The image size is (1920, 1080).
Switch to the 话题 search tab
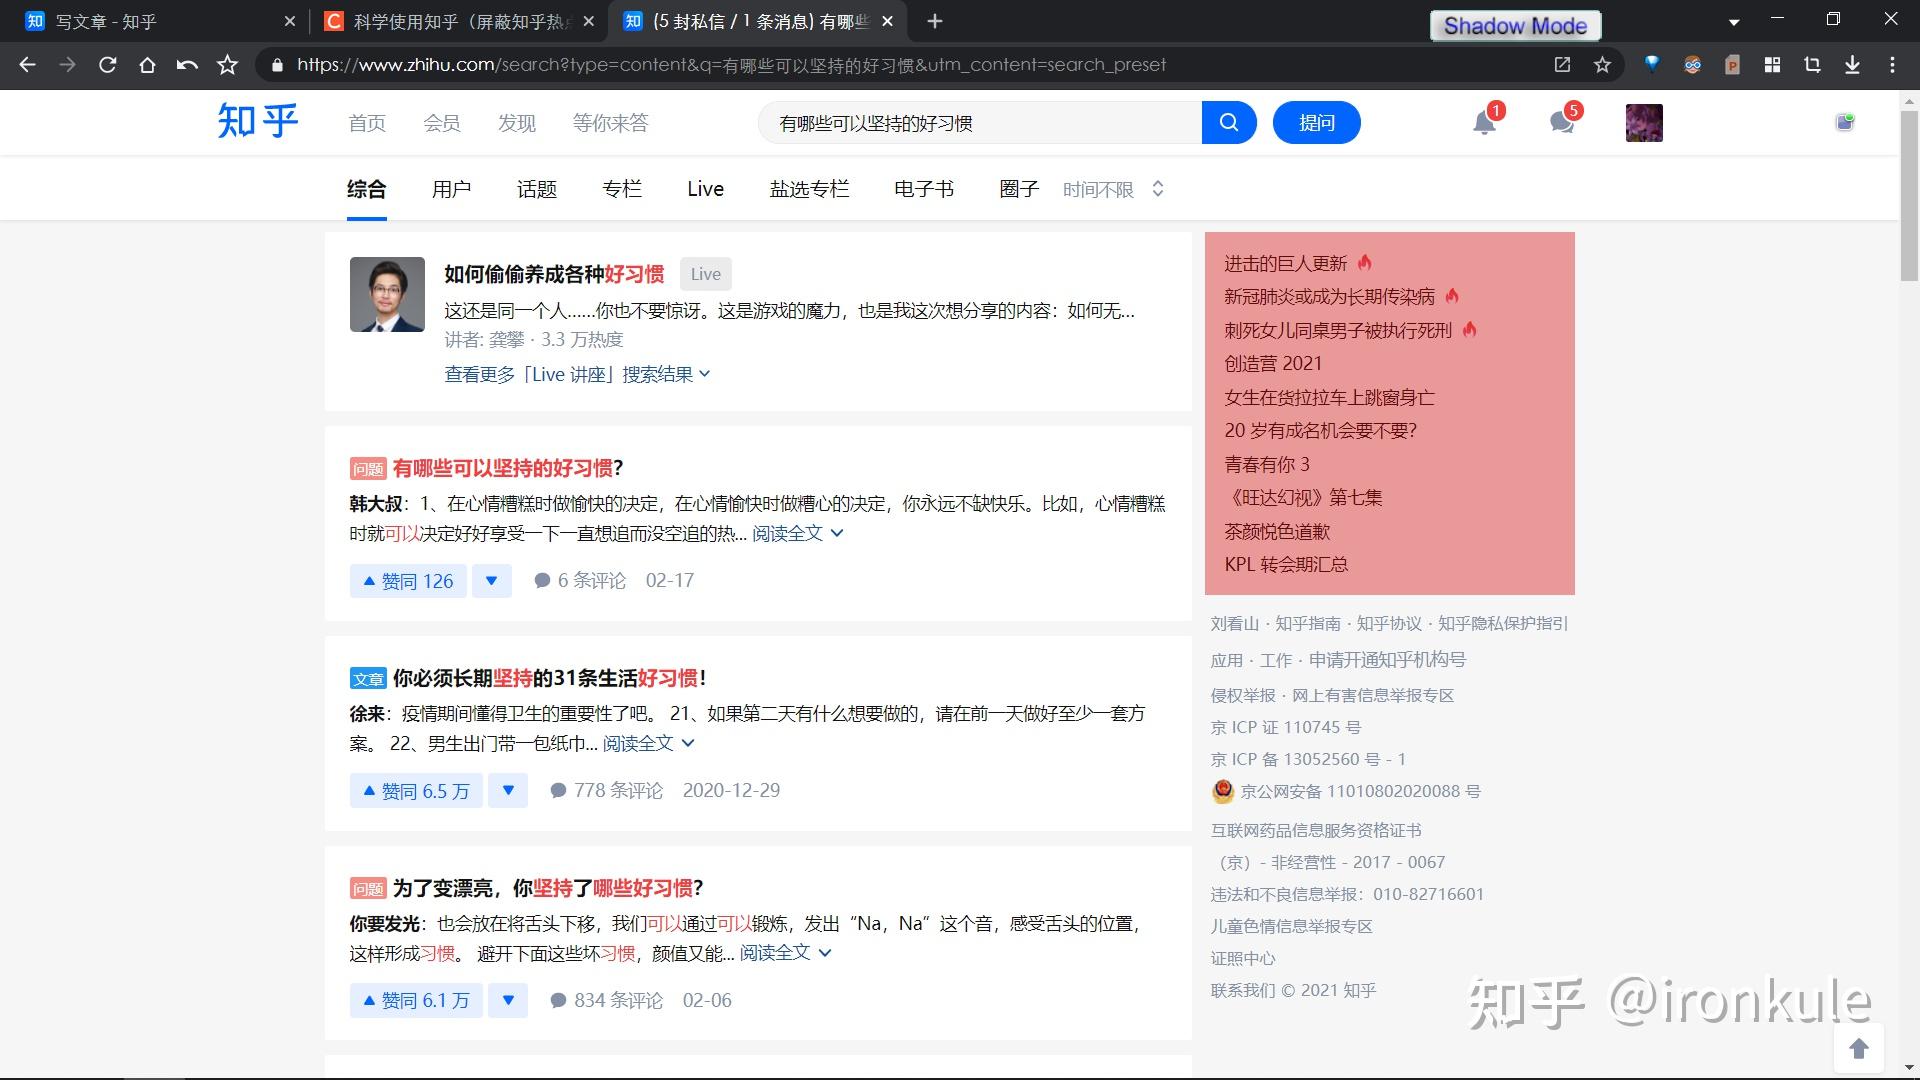(537, 189)
